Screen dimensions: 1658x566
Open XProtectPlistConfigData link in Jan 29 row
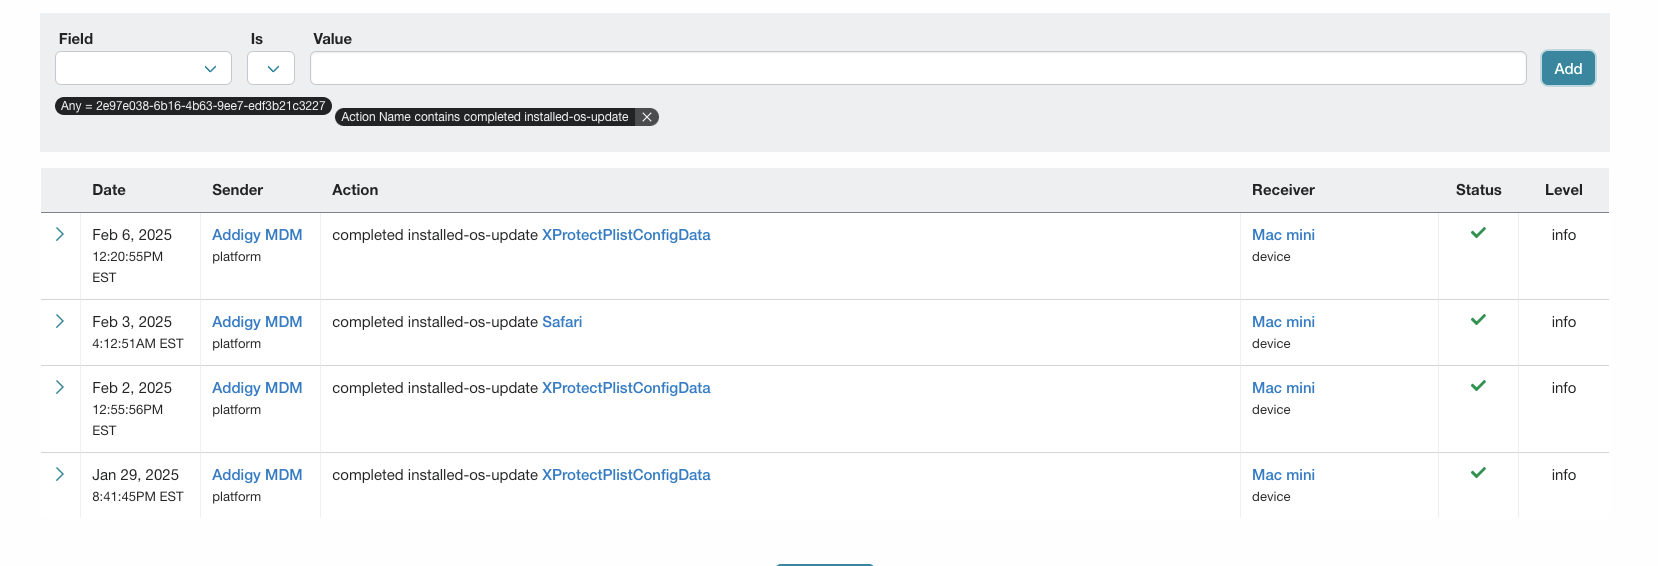point(626,475)
